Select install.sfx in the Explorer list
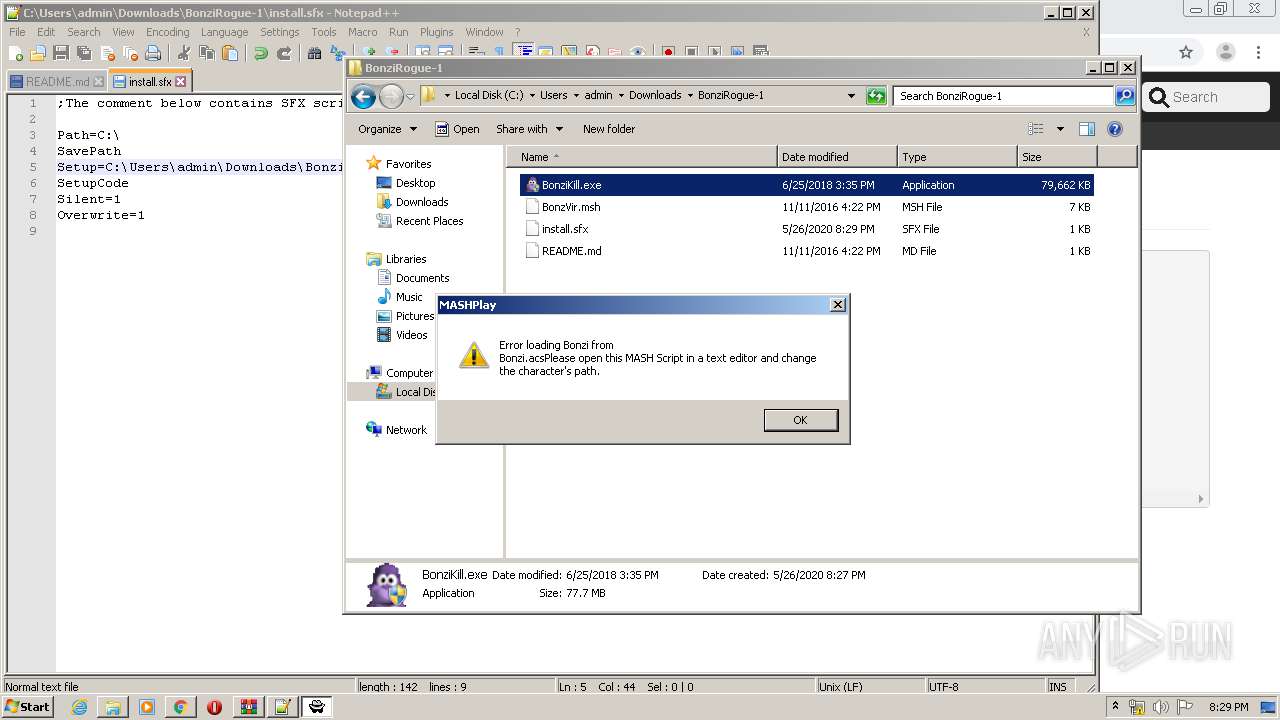Screen dimensions: 1280x720 [806, 229]
